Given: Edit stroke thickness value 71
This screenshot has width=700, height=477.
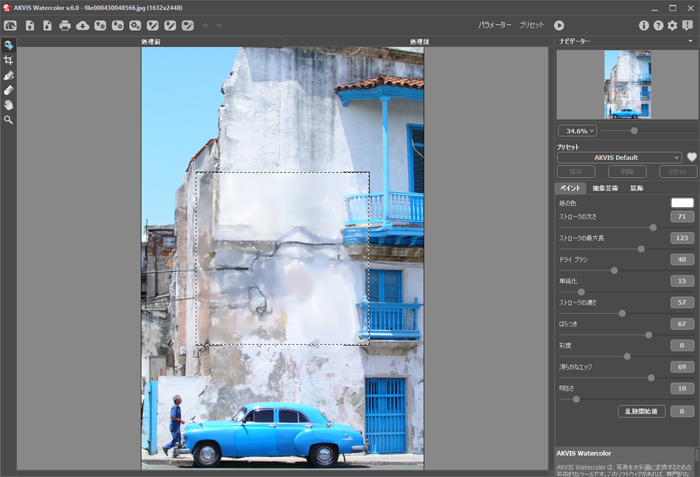Looking at the screenshot, I should click(x=682, y=217).
